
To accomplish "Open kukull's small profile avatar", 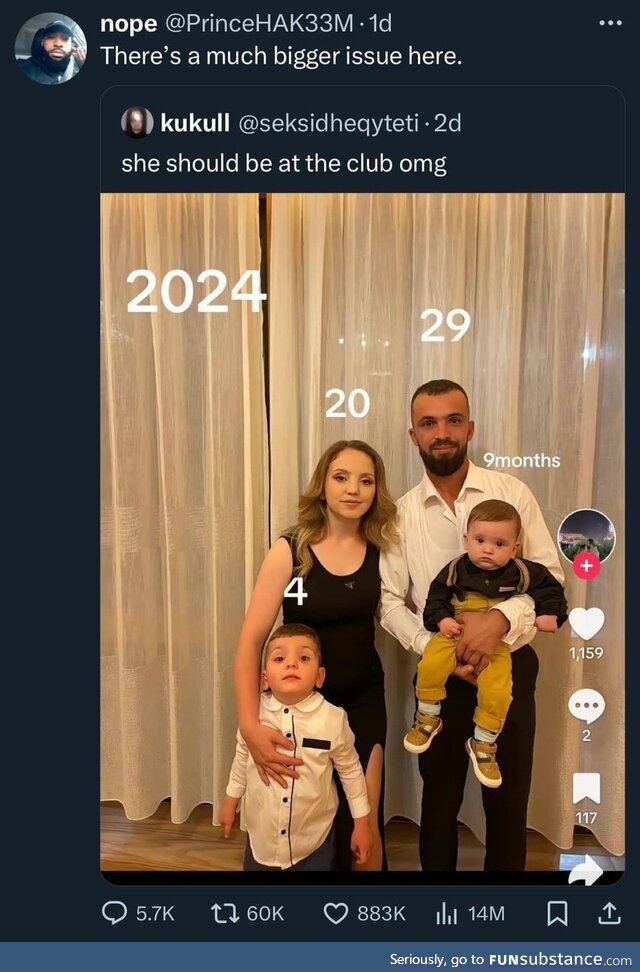I will coord(137,122).
